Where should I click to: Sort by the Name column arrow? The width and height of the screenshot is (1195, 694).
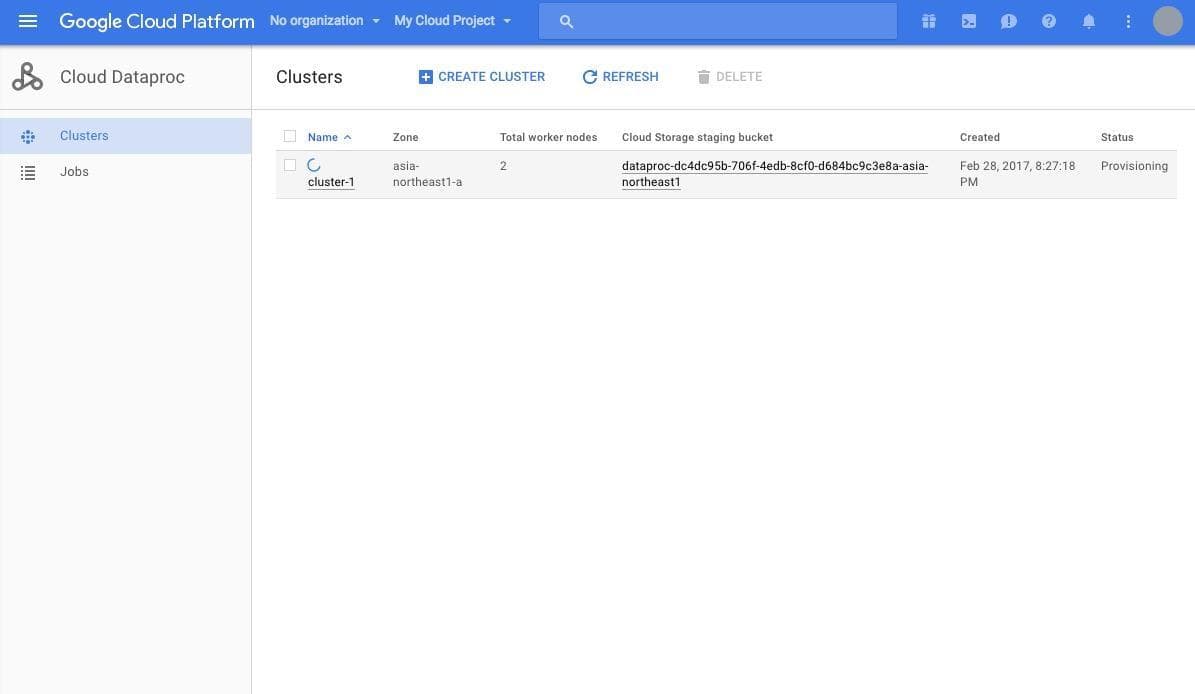[348, 137]
